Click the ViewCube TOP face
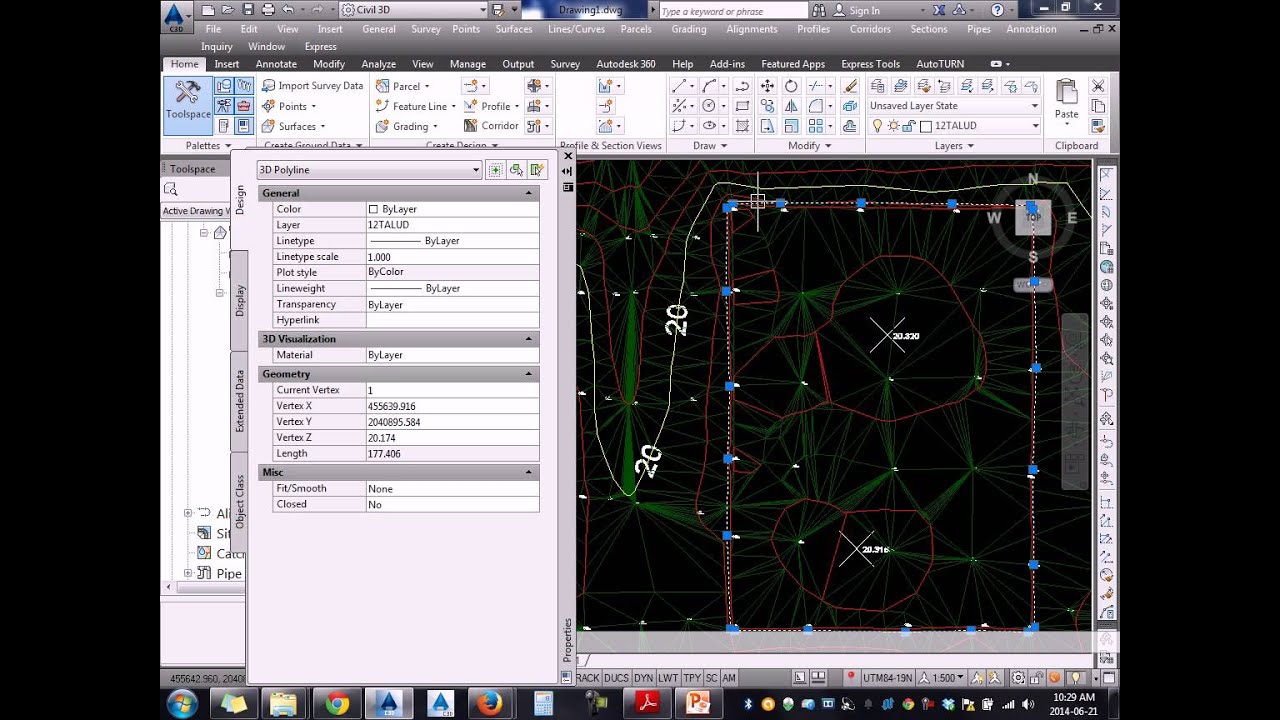Image resolution: width=1280 pixels, height=720 pixels. [1033, 217]
